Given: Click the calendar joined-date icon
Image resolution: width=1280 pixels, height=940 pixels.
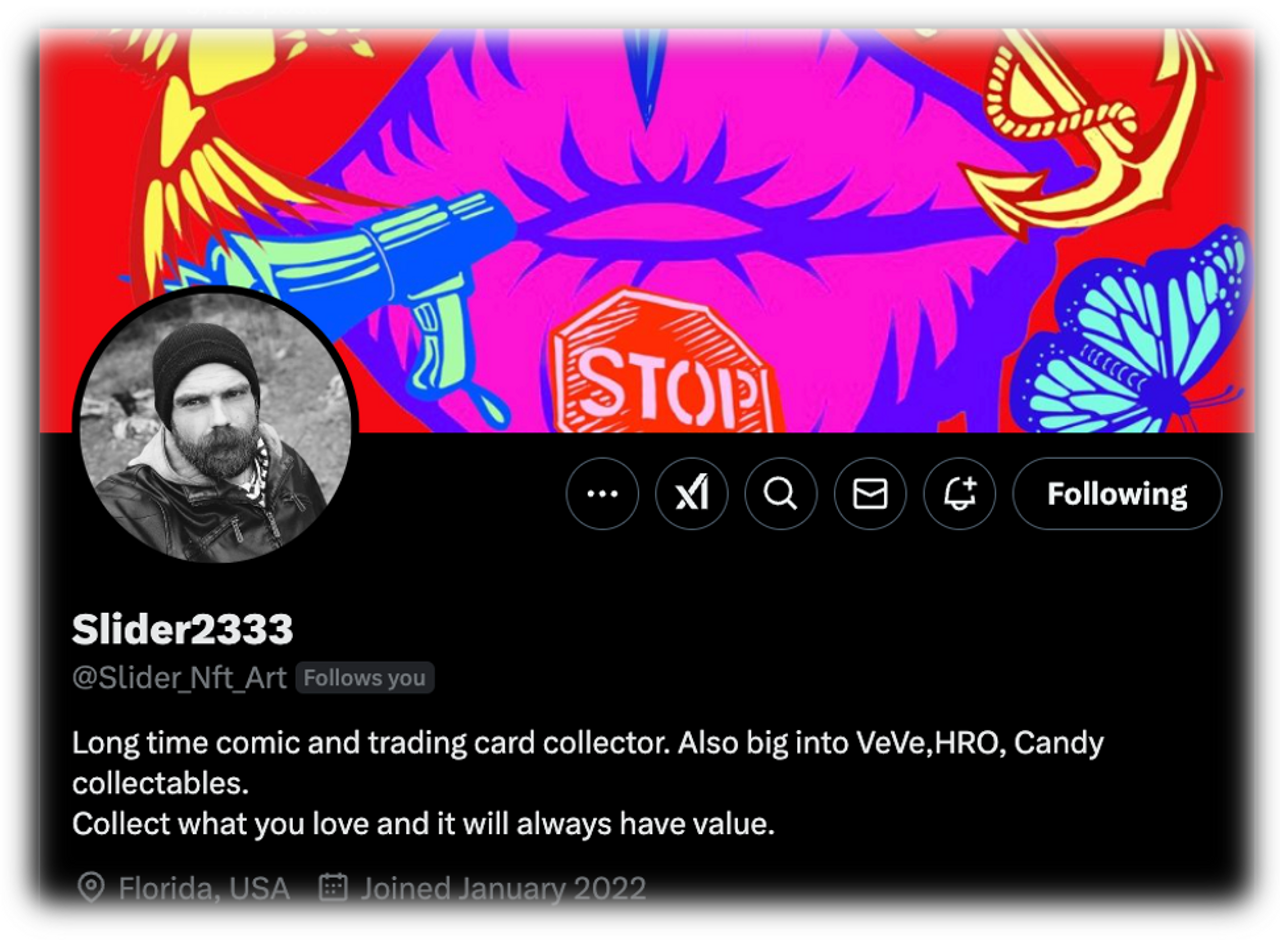Looking at the screenshot, I should (333, 887).
